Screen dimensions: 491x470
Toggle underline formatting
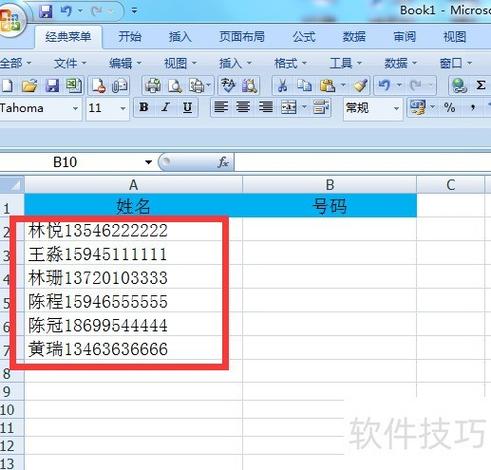[x=187, y=107]
